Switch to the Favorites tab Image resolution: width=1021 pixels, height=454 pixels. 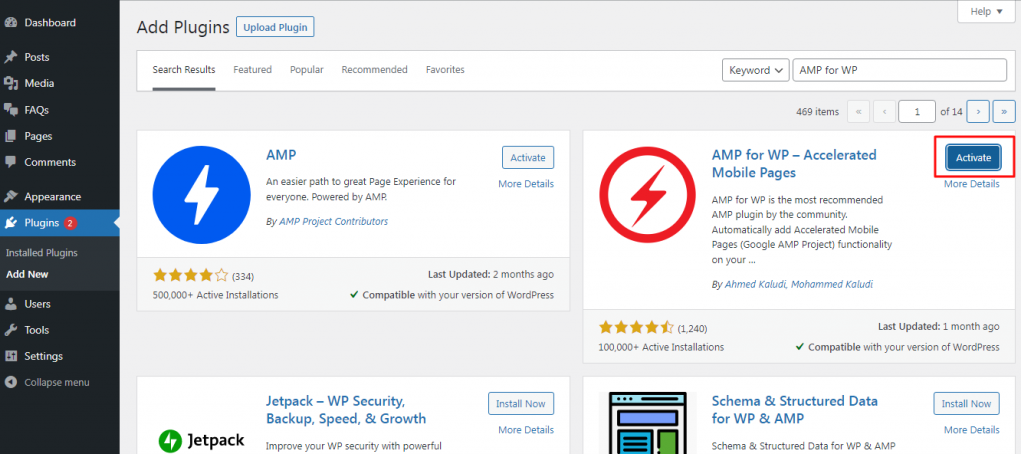click(x=445, y=70)
